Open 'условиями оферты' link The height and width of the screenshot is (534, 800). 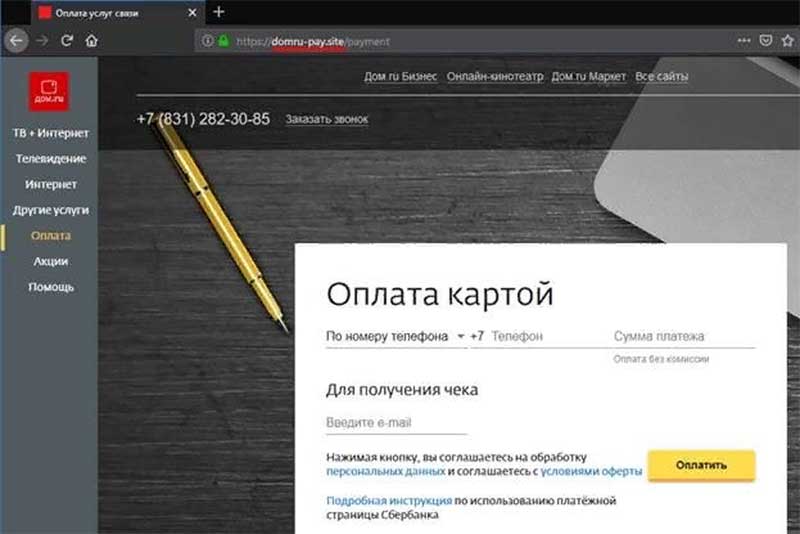pyautogui.click(x=591, y=471)
